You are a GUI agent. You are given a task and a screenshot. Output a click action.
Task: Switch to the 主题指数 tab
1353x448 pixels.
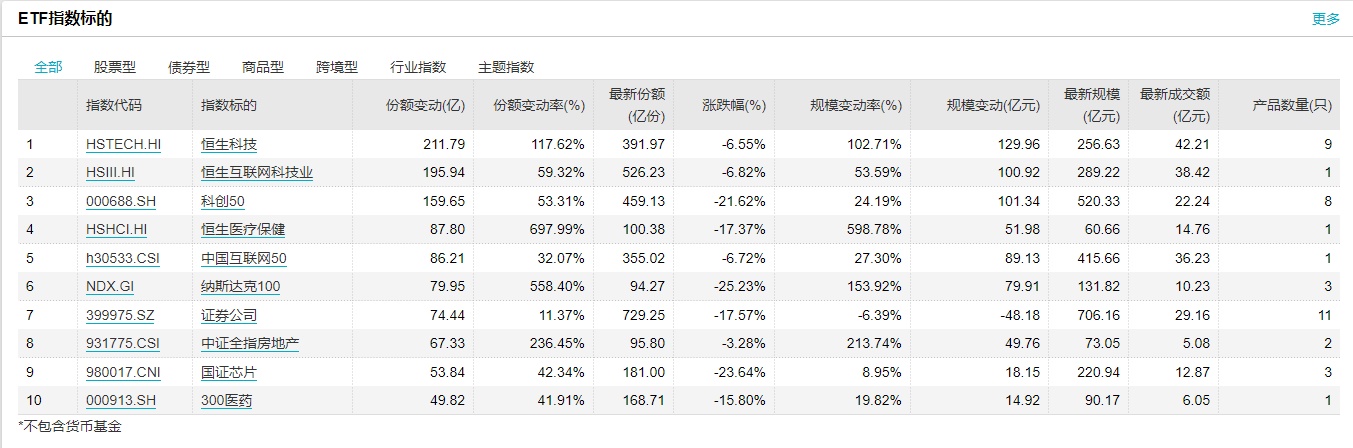tap(506, 67)
